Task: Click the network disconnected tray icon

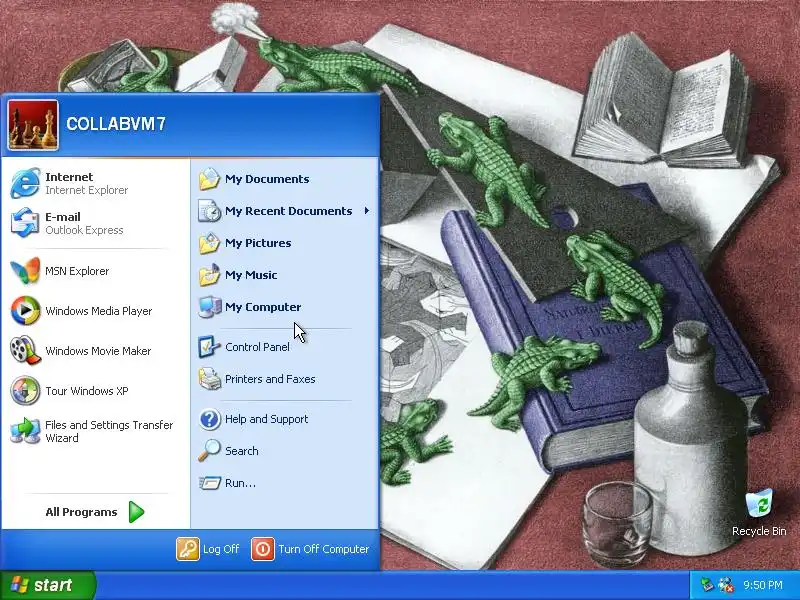Action: 726,584
